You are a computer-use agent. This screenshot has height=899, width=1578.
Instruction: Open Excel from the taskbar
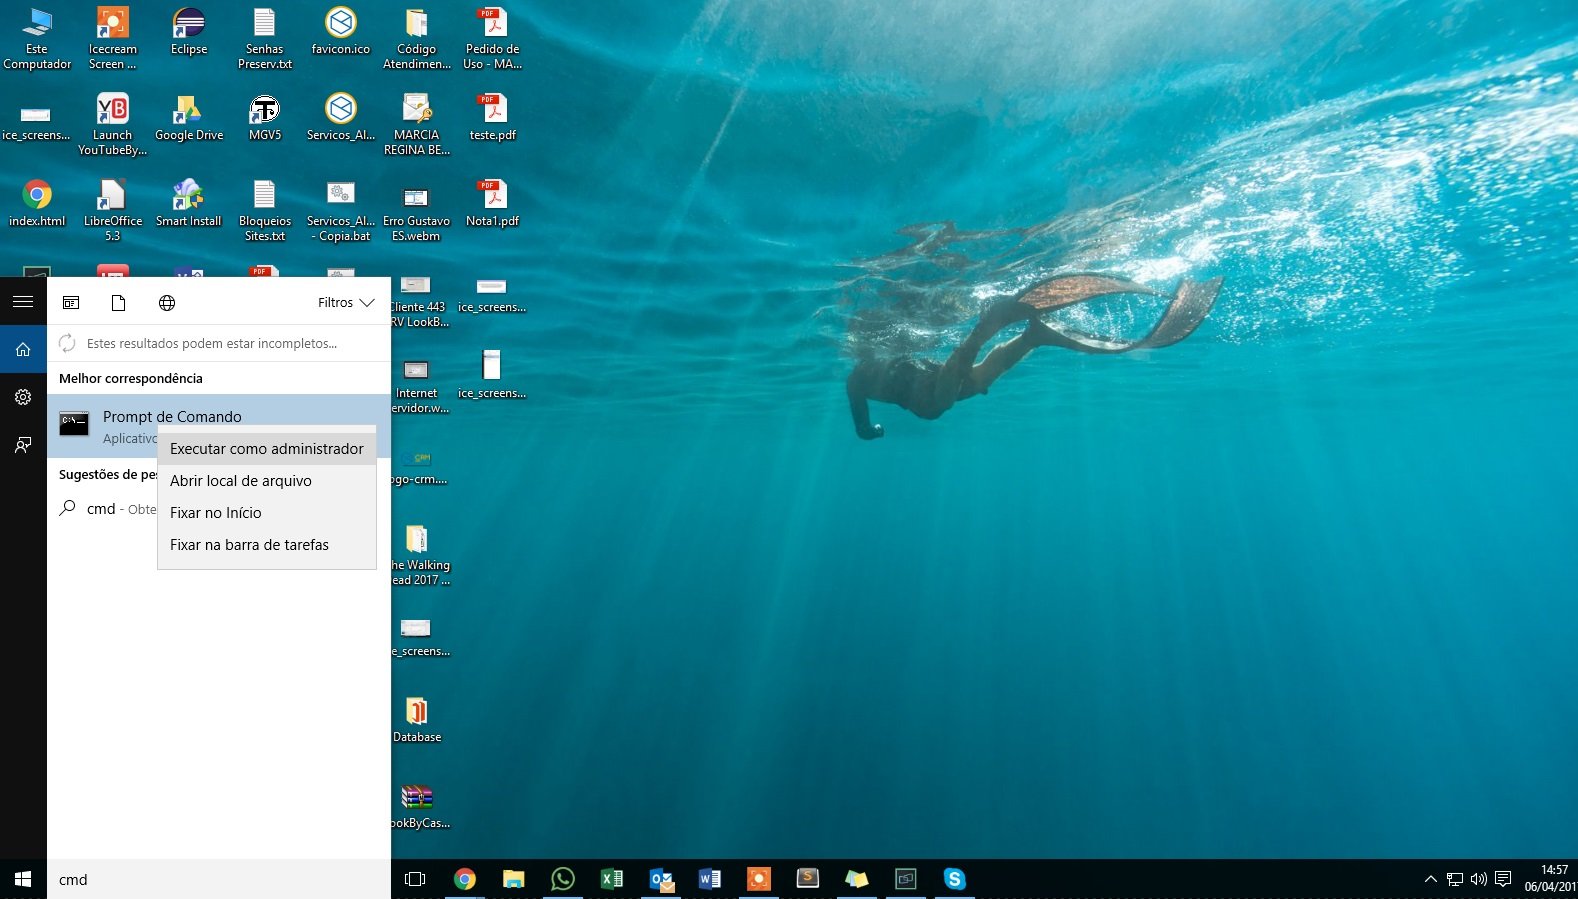pyautogui.click(x=611, y=879)
